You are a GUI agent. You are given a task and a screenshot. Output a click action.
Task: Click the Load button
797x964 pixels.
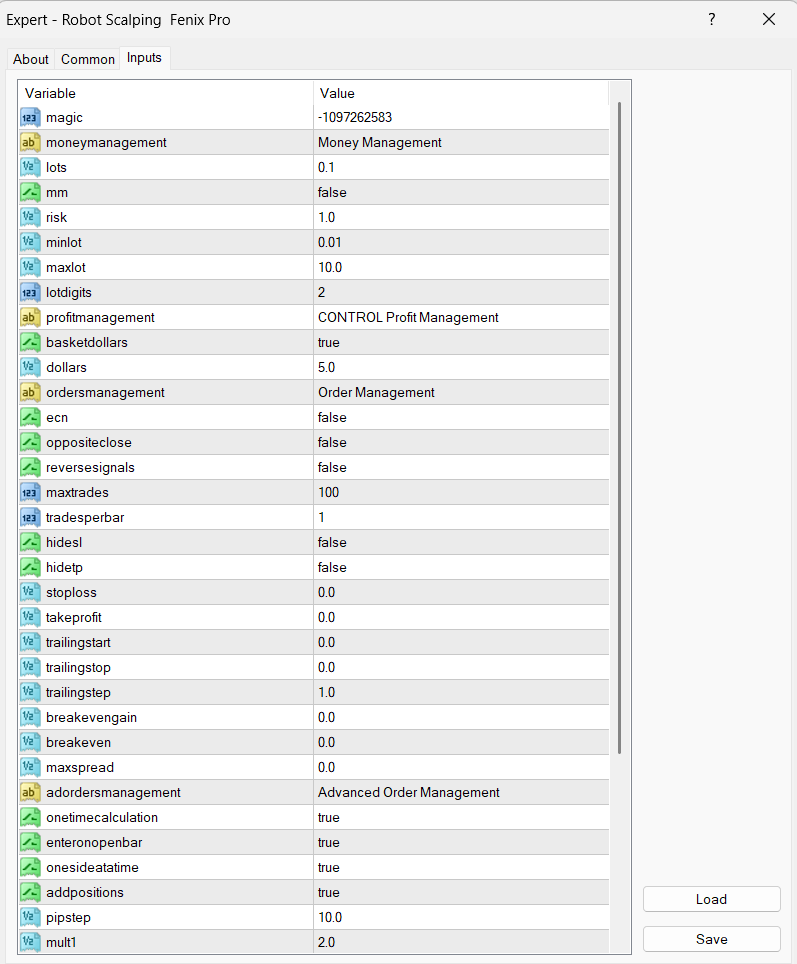(712, 899)
